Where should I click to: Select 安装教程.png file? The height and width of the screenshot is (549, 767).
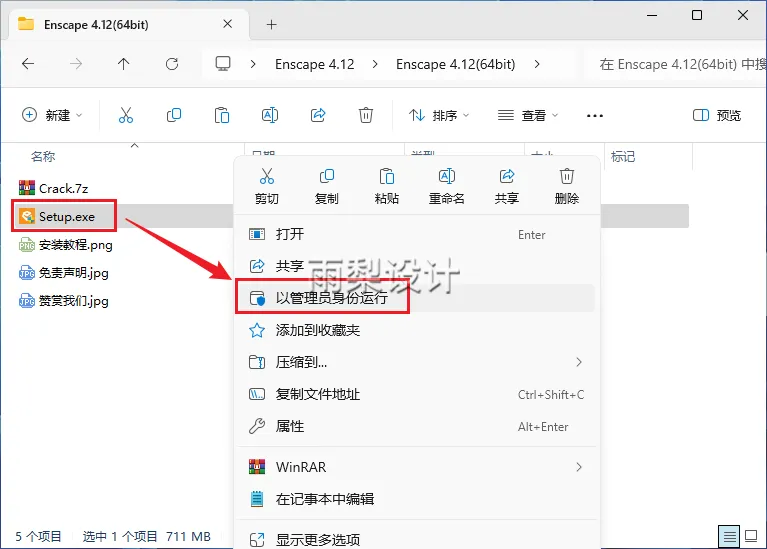click(66, 245)
